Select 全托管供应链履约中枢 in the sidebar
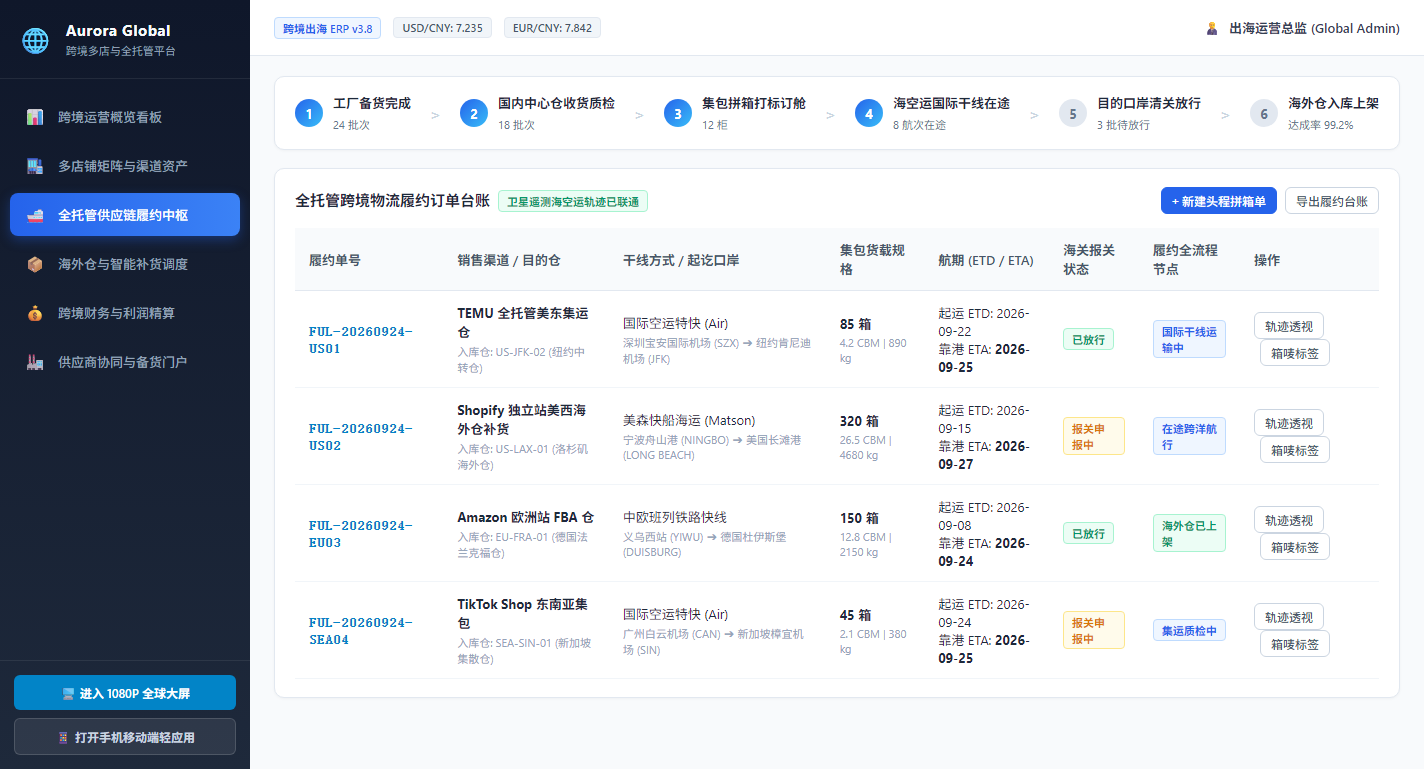This screenshot has width=1424, height=769. [125, 215]
